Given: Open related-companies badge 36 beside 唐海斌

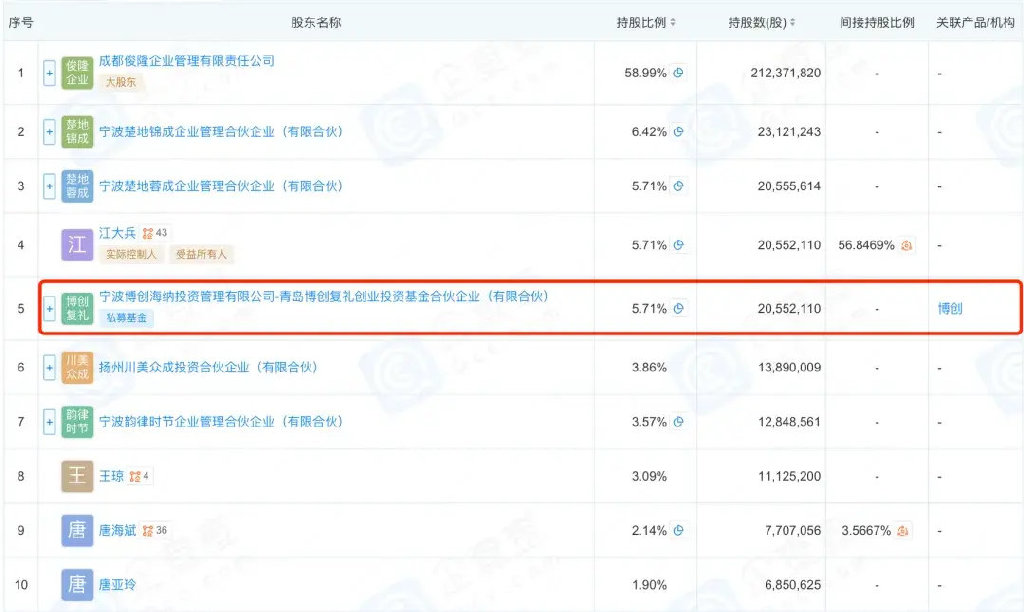Looking at the screenshot, I should (x=155, y=530).
